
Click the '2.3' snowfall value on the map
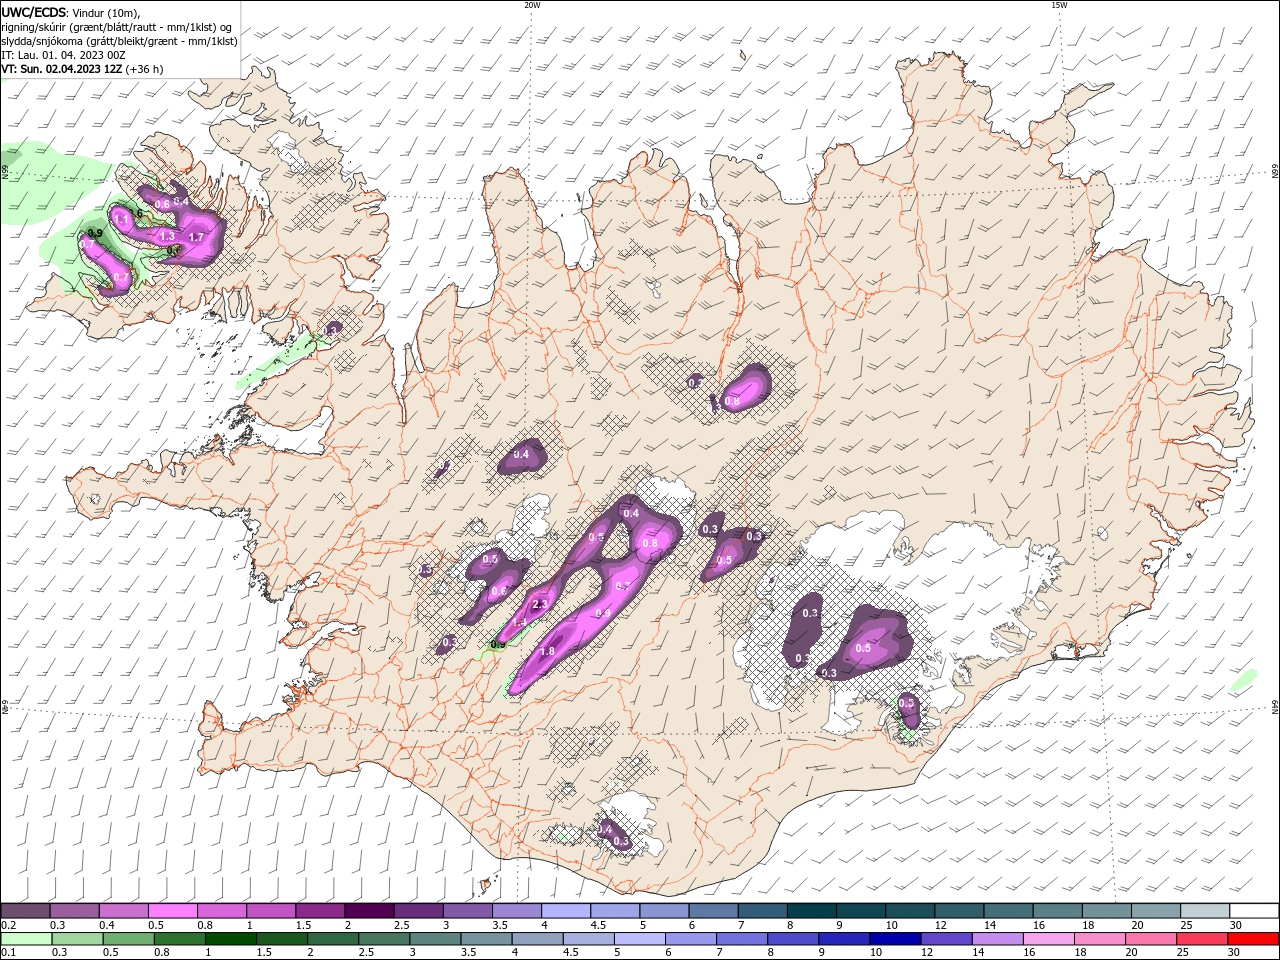(x=540, y=604)
